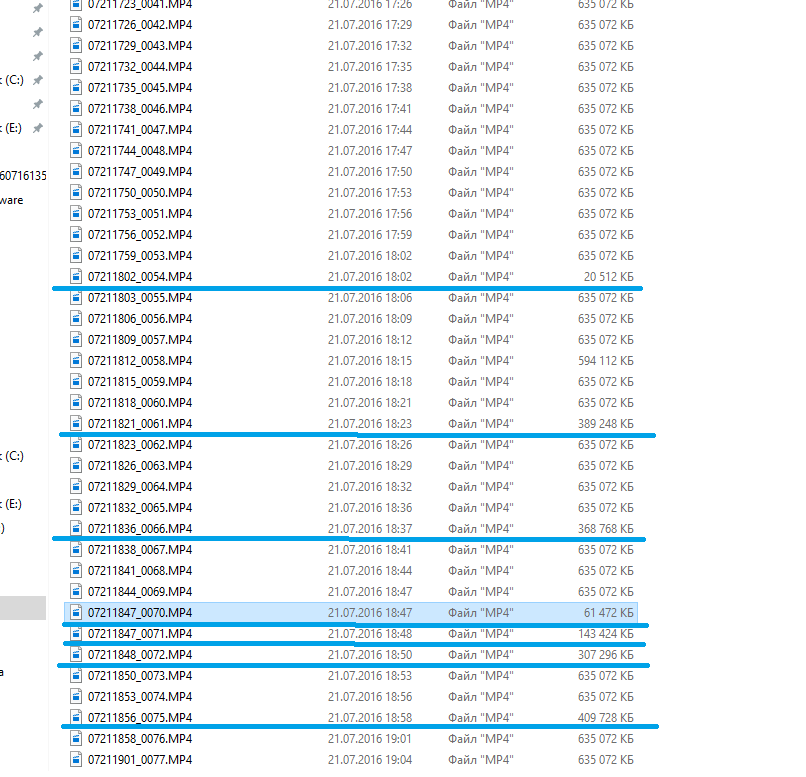This screenshot has height=777, width=806.
Task: Click the 594 112 КБ size cell
Action: point(606,360)
